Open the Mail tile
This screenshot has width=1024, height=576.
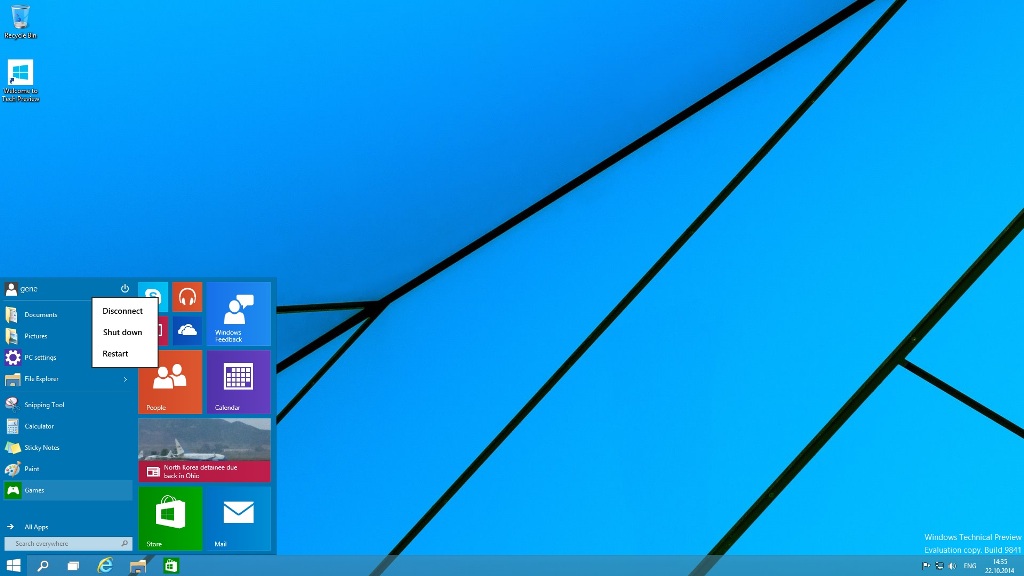coord(238,518)
